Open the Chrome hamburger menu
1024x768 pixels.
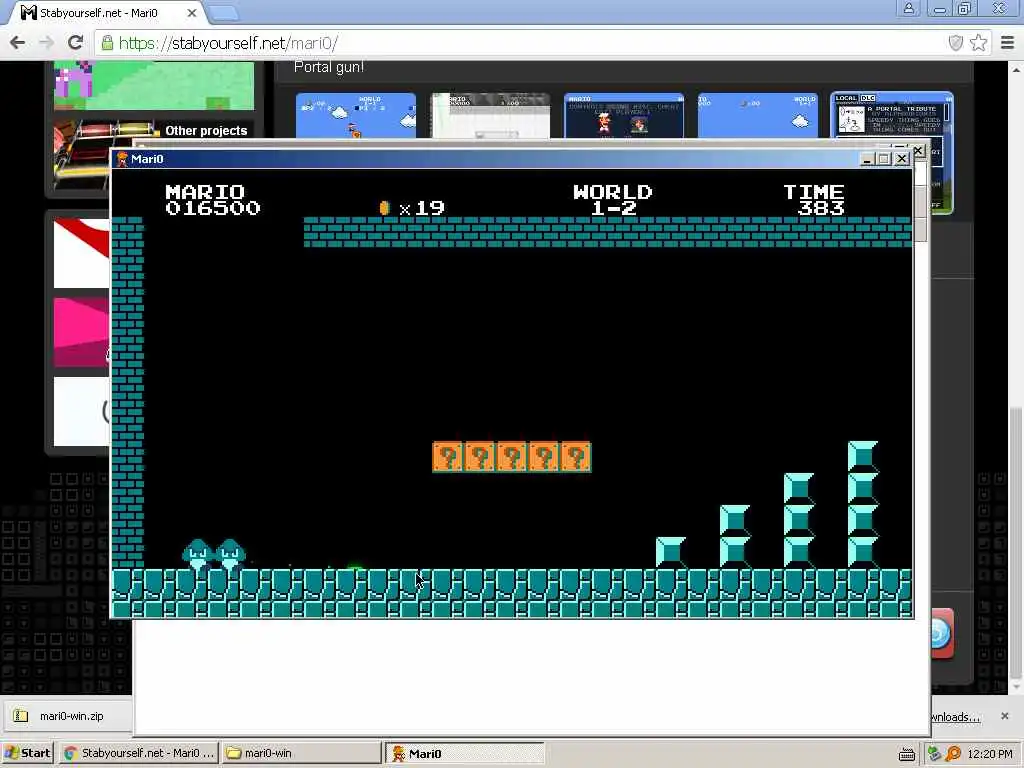(1007, 43)
